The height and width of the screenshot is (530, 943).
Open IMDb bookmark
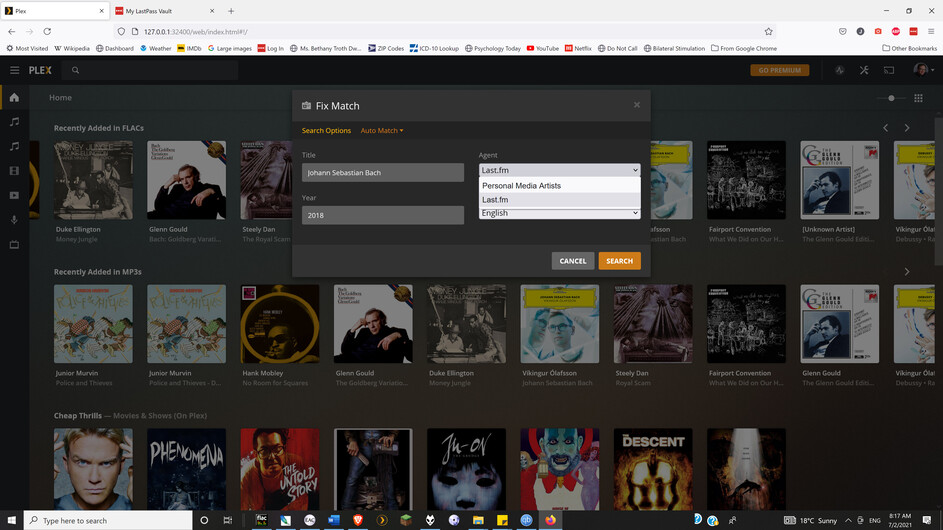[x=189, y=48]
